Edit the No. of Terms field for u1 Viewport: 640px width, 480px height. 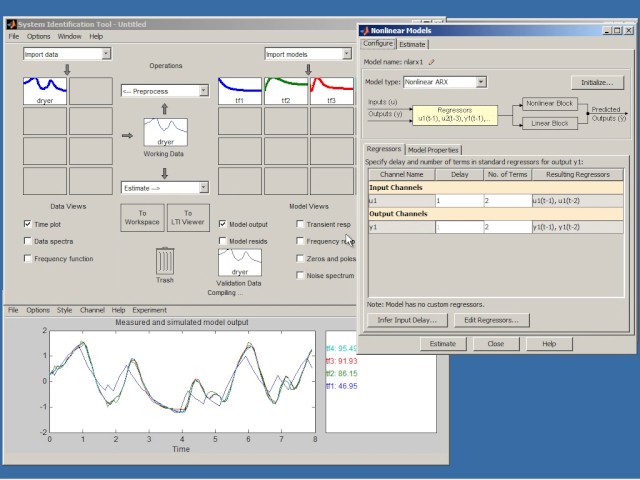point(508,201)
